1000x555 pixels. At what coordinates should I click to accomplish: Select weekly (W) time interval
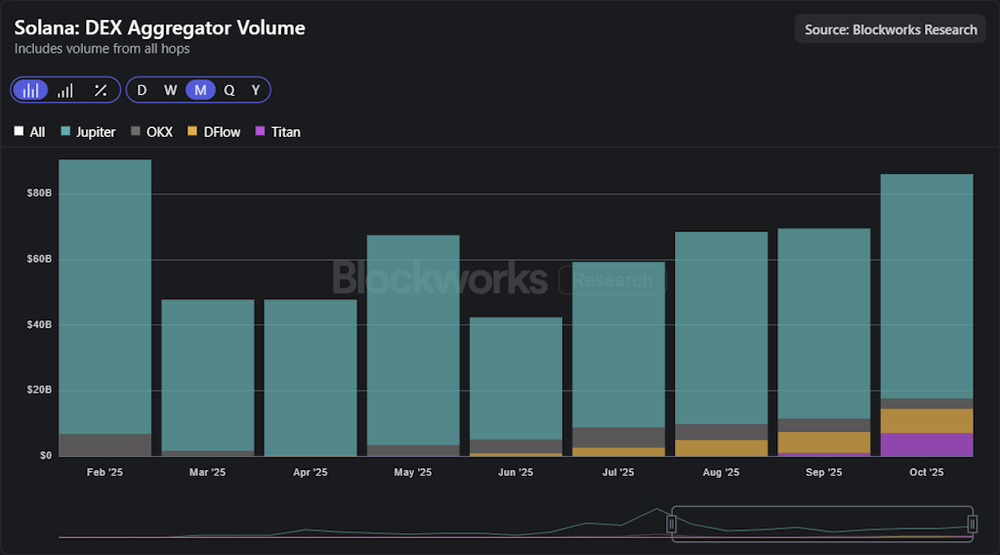pos(171,90)
